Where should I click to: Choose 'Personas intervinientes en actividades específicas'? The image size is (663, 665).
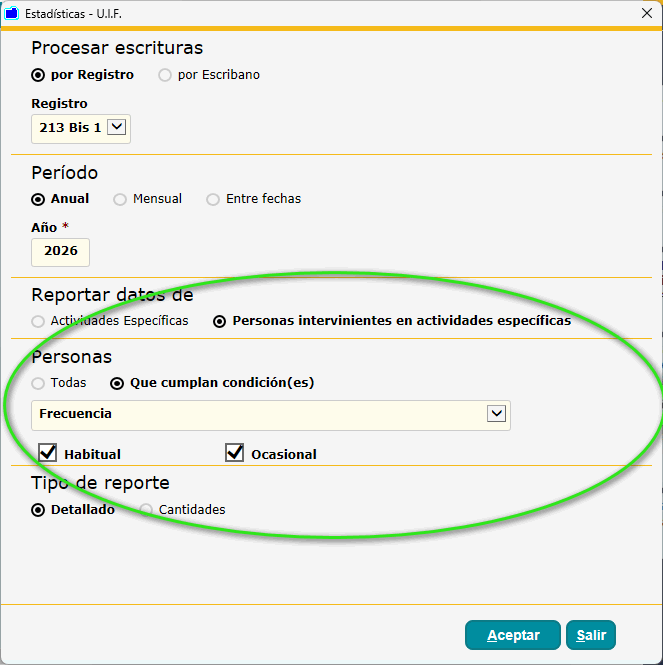220,322
